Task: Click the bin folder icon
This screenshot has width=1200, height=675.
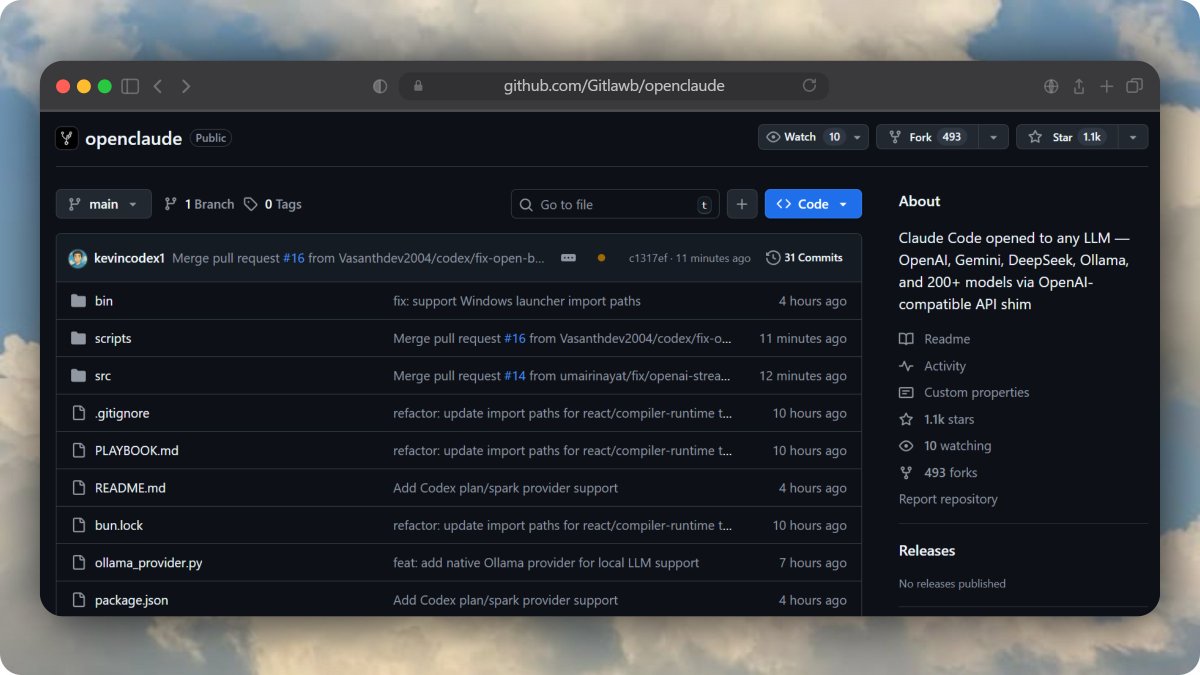Action: [x=79, y=301]
